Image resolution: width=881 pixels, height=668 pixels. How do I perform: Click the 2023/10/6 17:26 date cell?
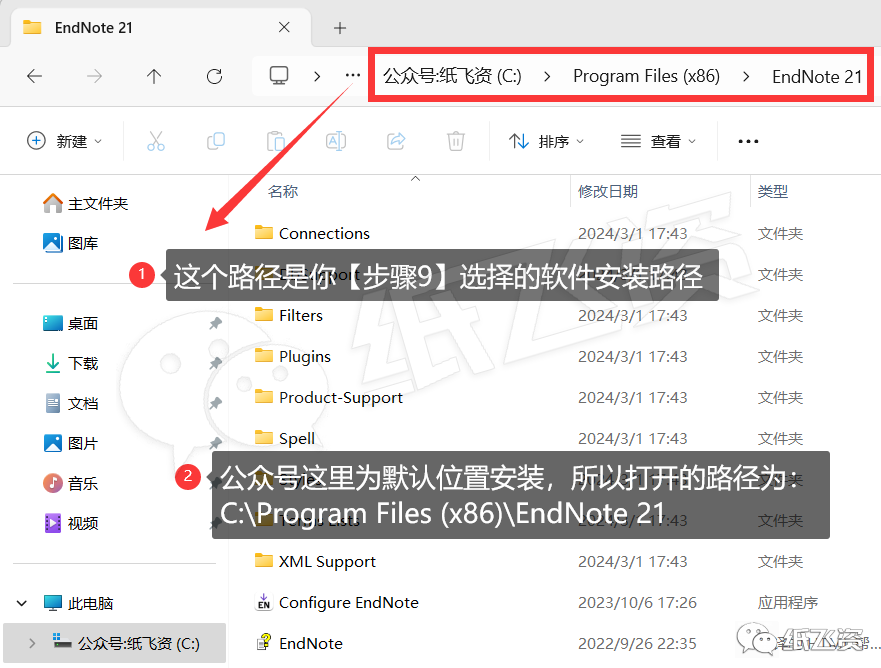637,602
